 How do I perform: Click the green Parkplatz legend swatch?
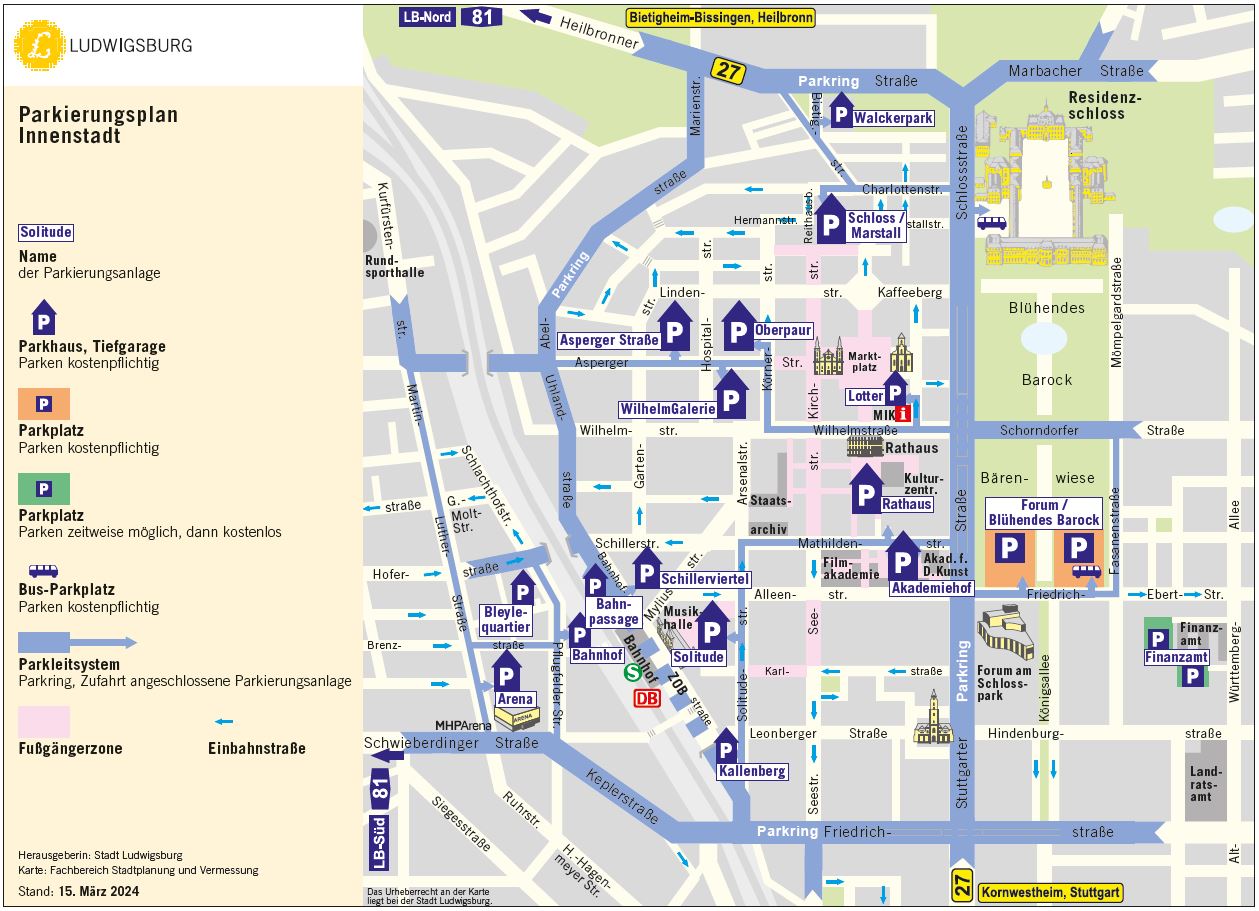point(44,489)
